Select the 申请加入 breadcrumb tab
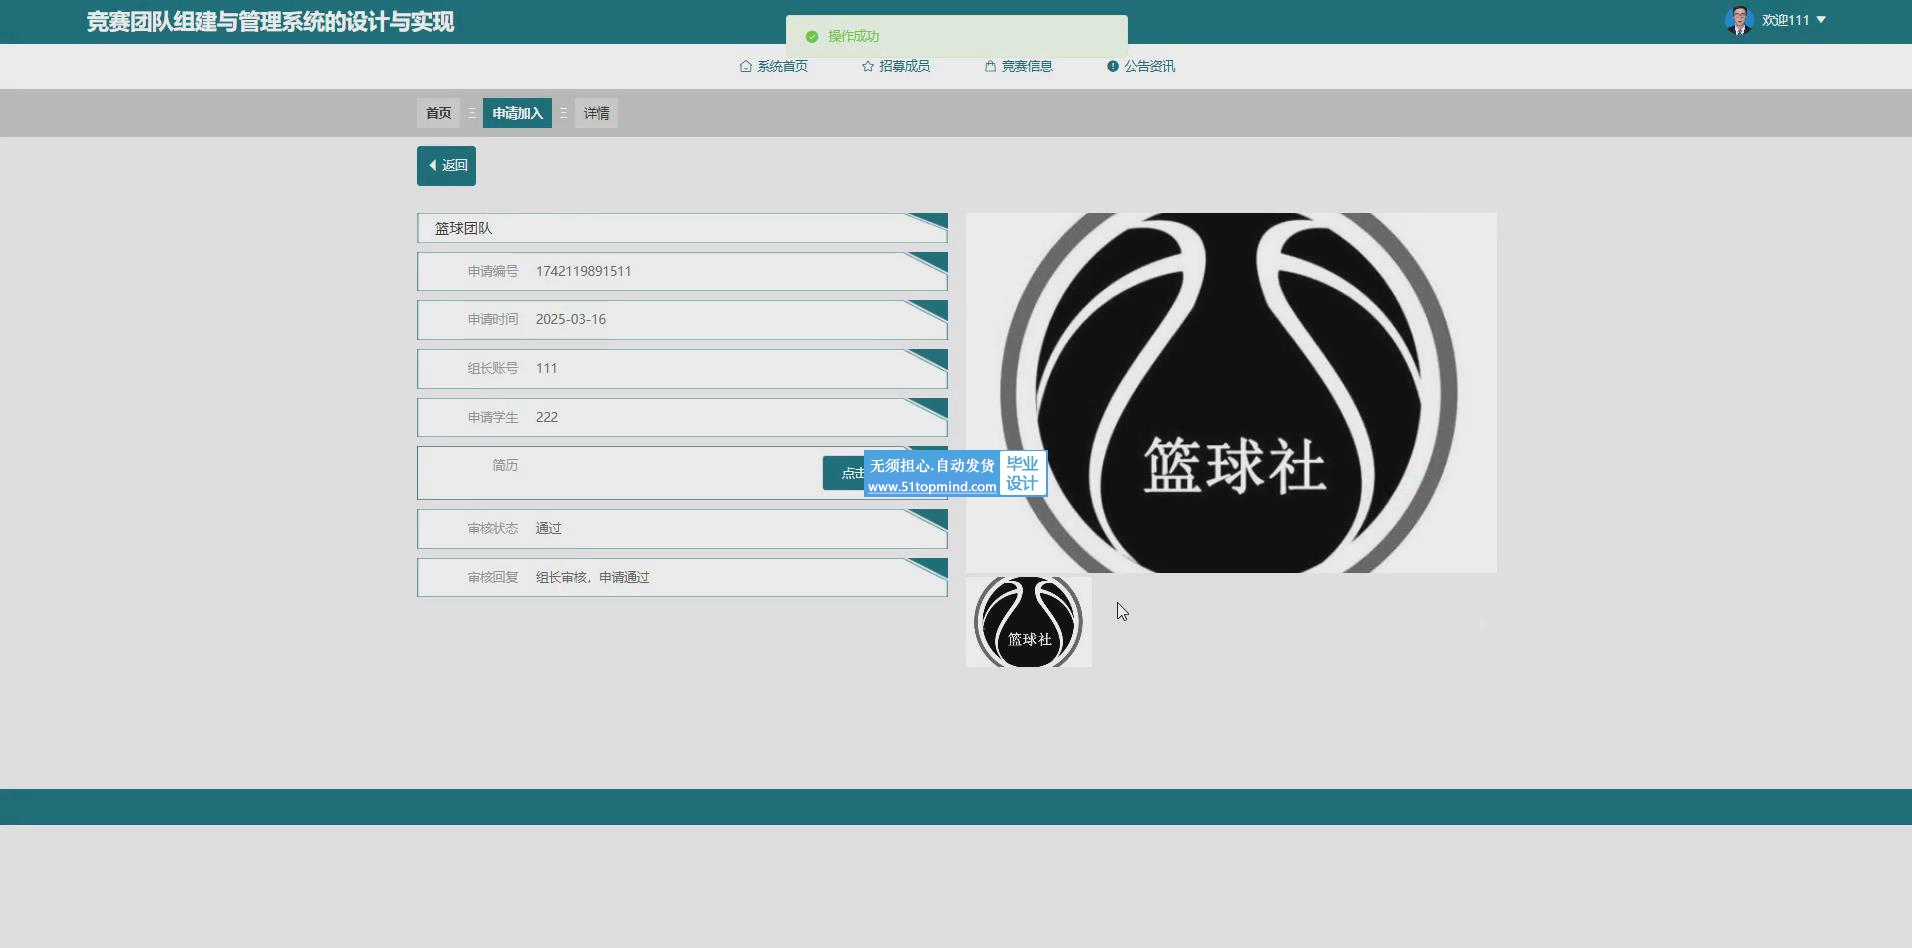 517,113
